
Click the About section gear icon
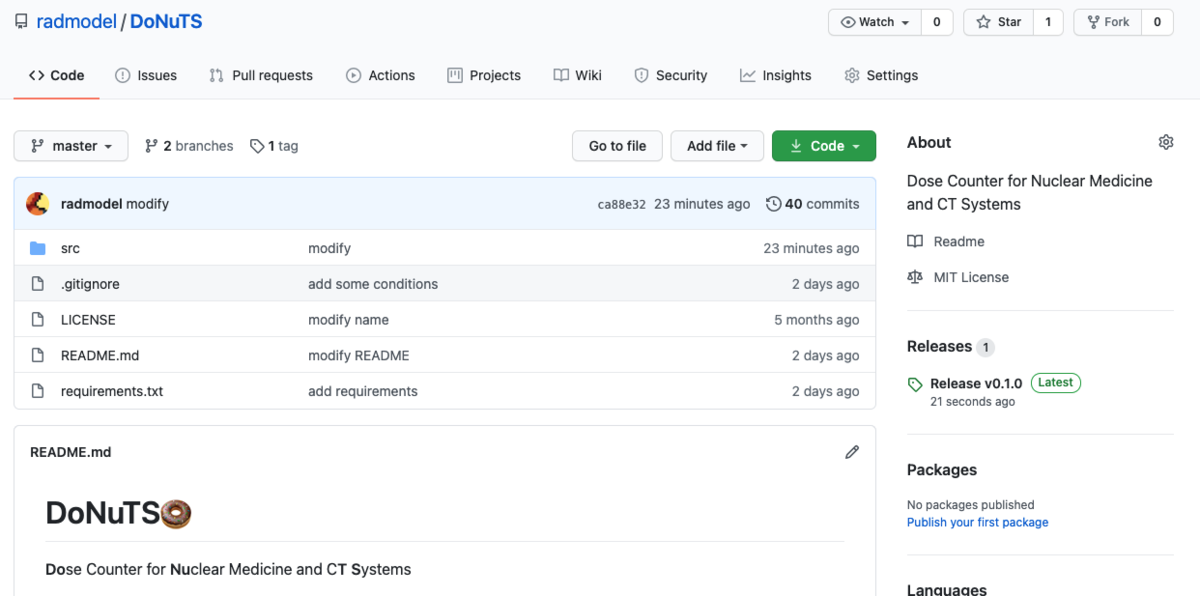coord(1165,143)
